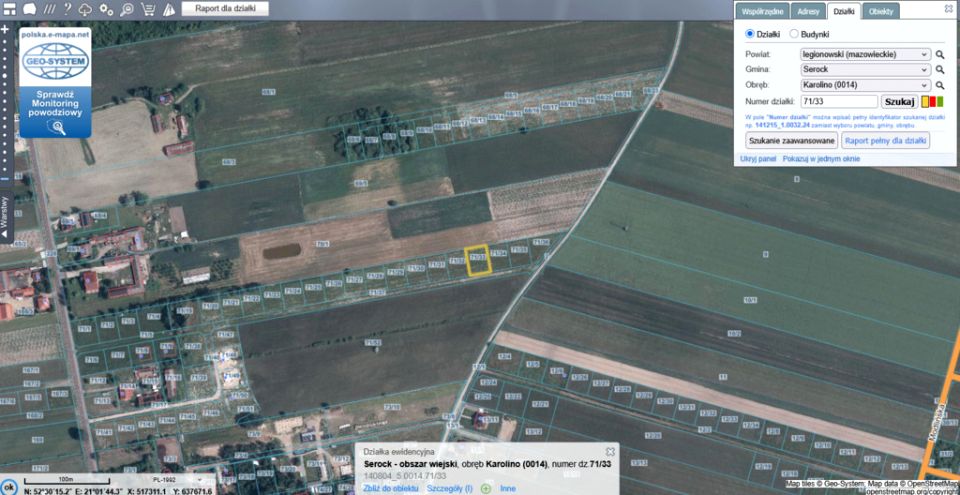Expand the Warstwy side panel
Viewport: 960px width, 495px height.
5,214
